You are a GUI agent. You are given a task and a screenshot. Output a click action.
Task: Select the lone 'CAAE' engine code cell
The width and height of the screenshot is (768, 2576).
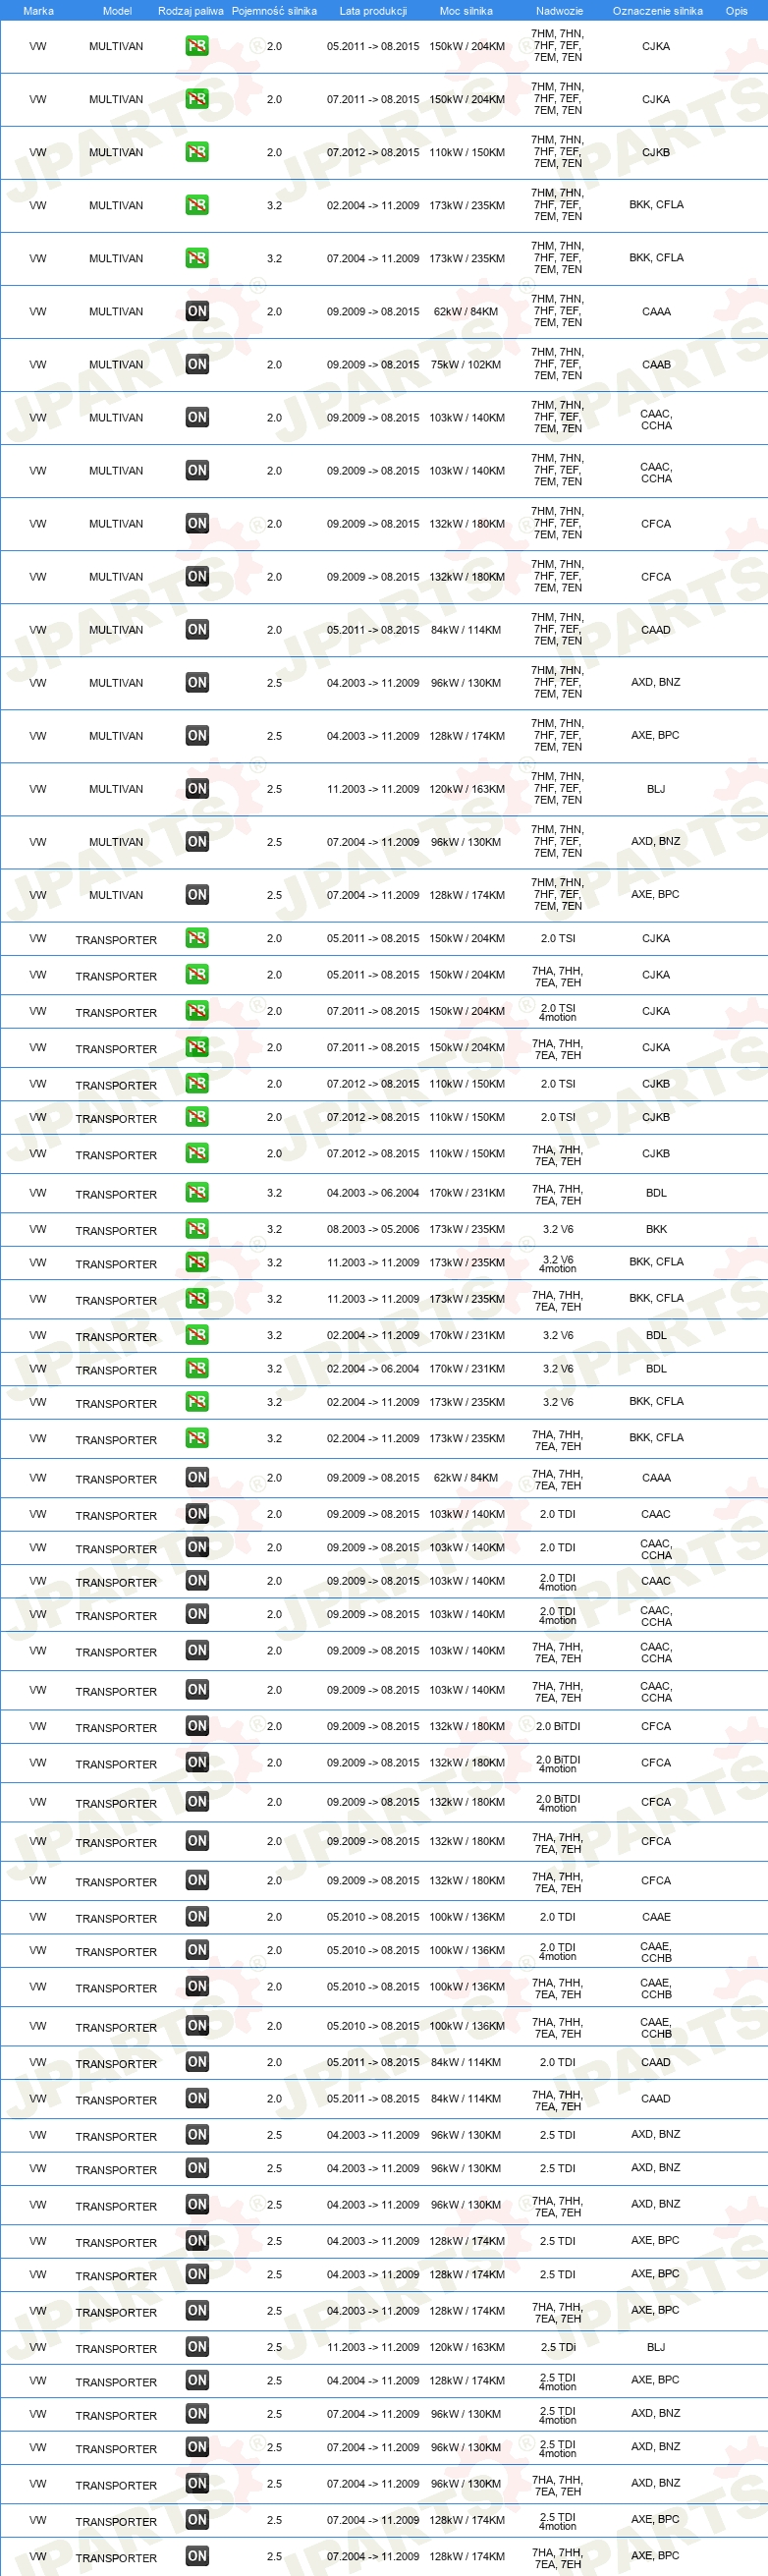coord(656,1916)
